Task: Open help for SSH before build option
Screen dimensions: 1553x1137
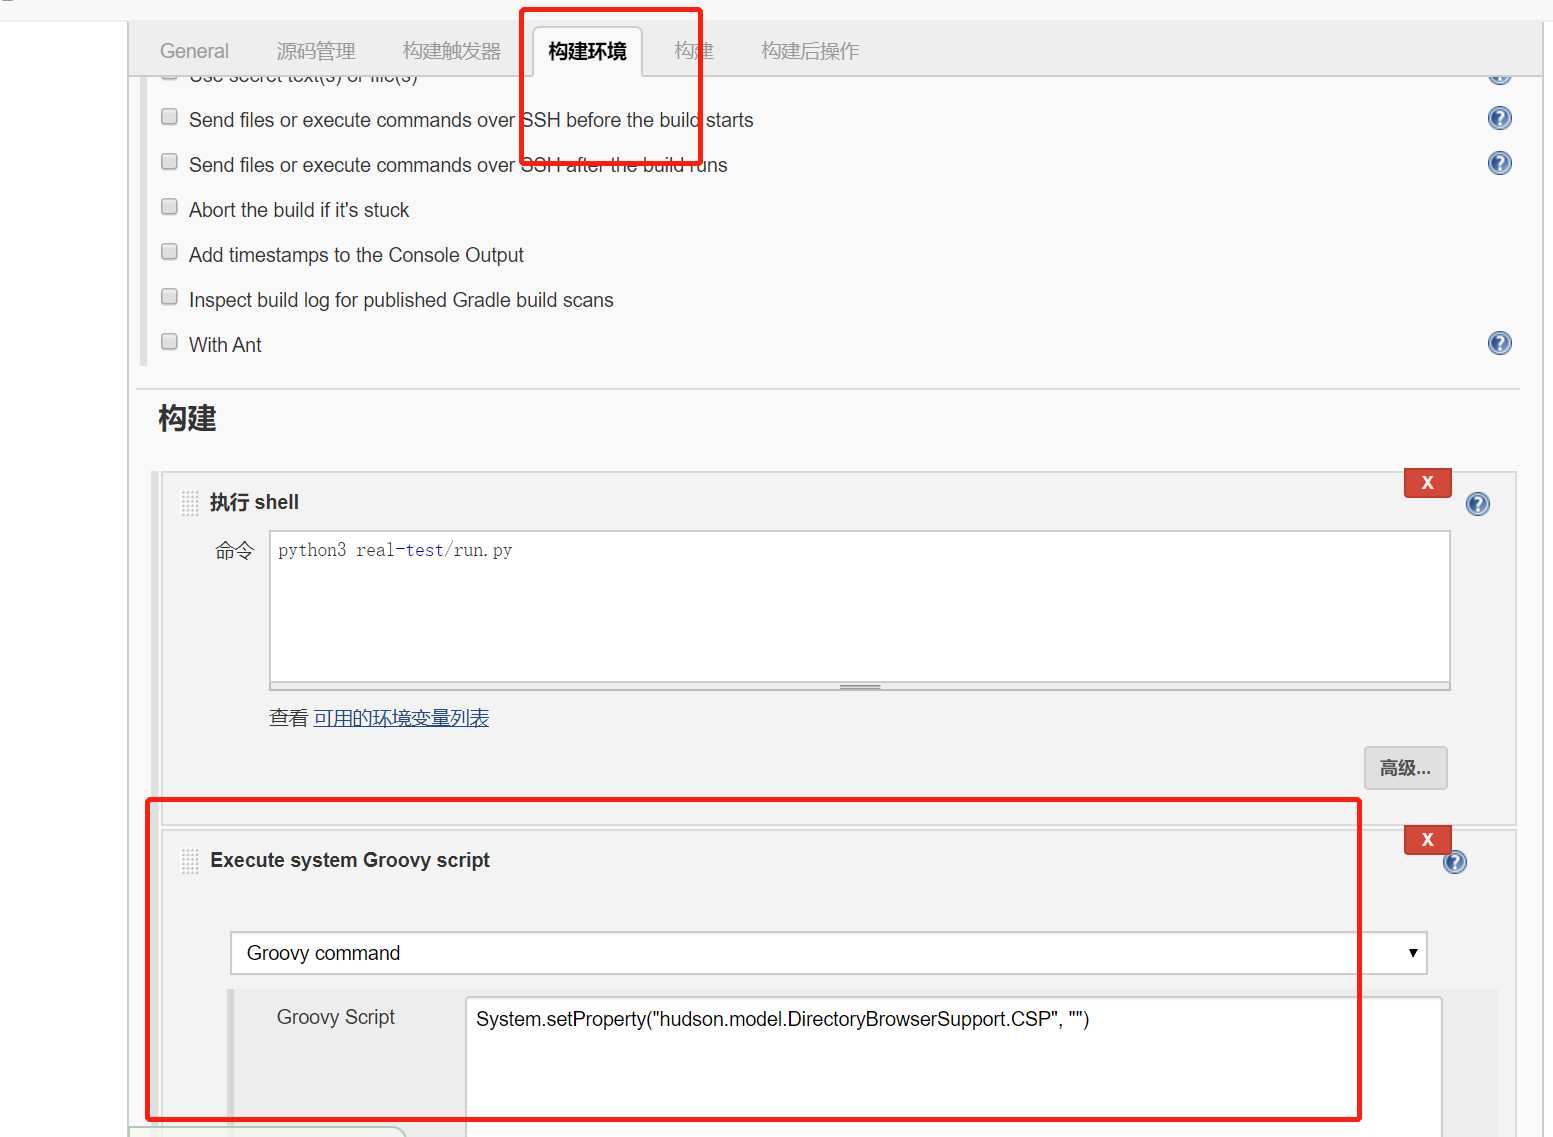Action: pyautogui.click(x=1499, y=118)
